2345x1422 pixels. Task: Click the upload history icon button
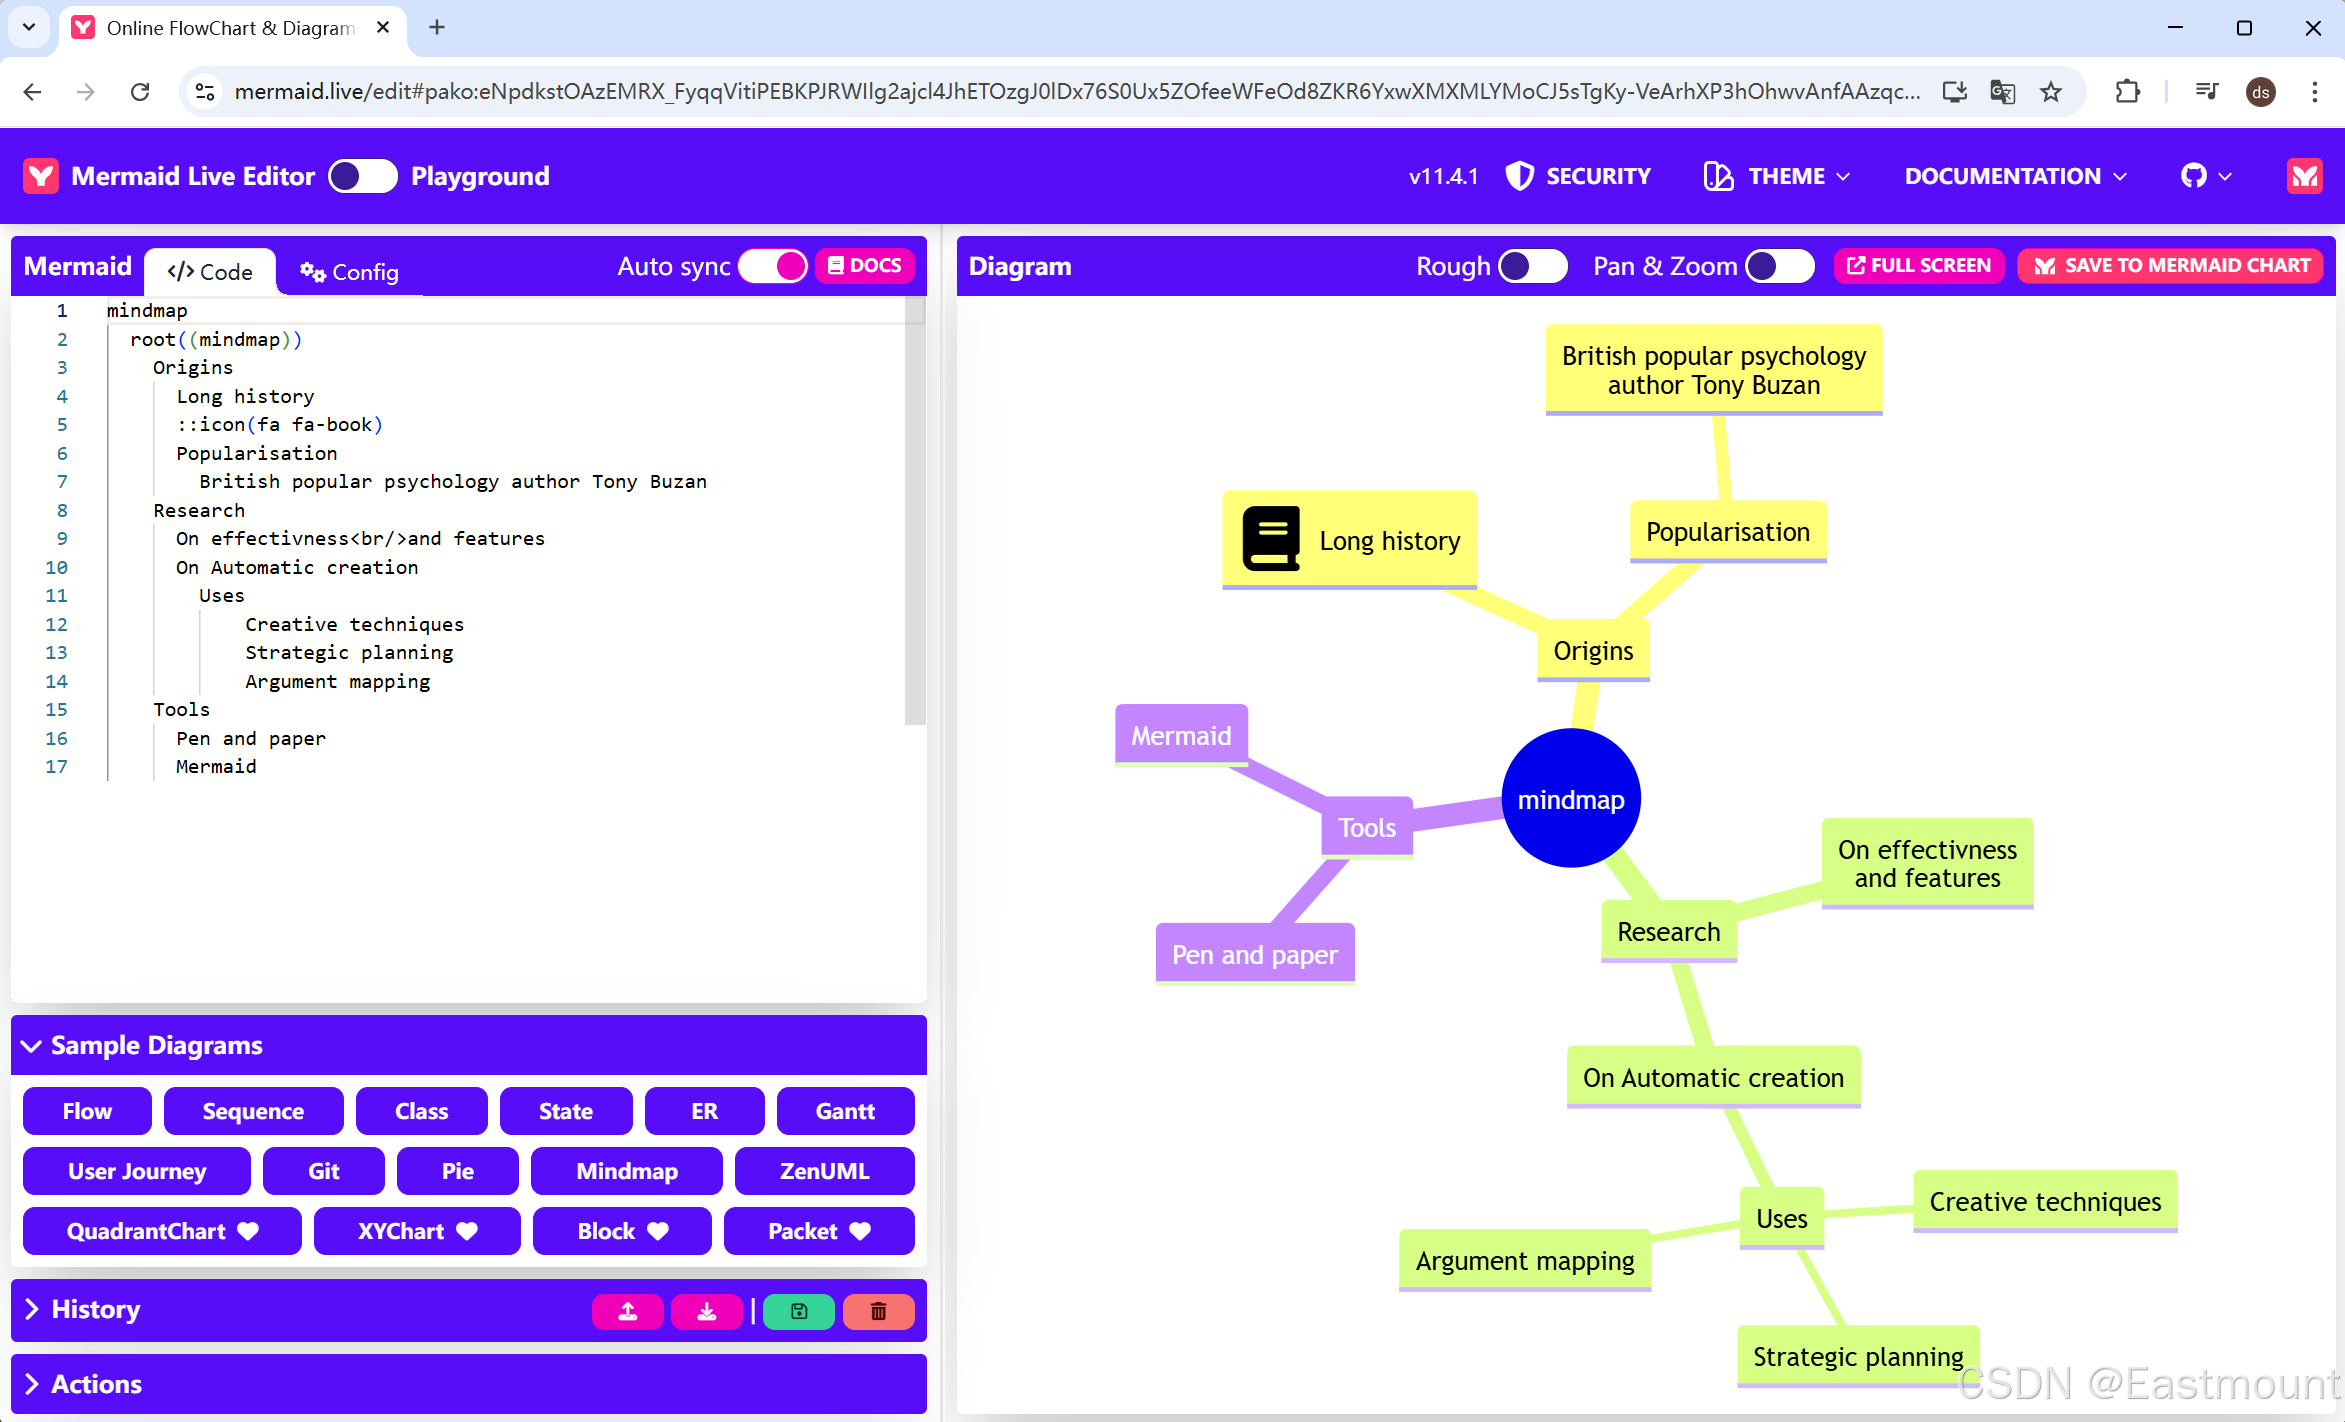[627, 1311]
